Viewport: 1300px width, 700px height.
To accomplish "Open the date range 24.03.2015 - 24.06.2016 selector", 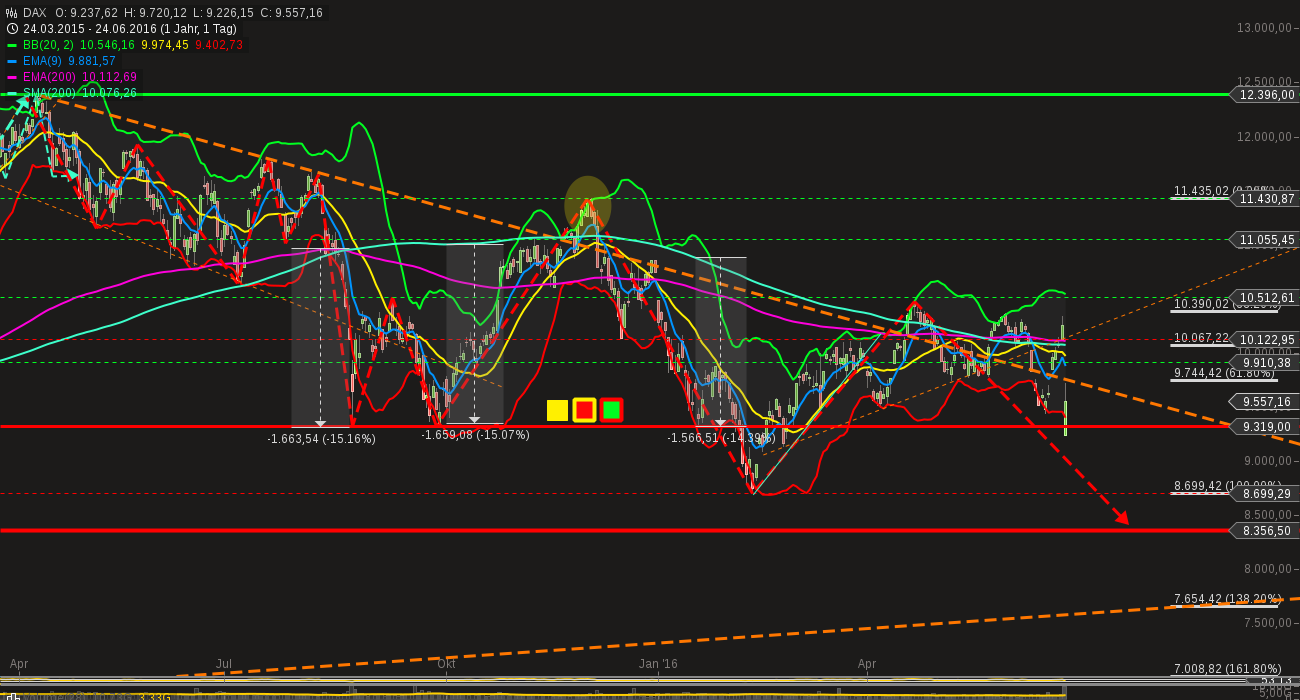I will [88, 29].
